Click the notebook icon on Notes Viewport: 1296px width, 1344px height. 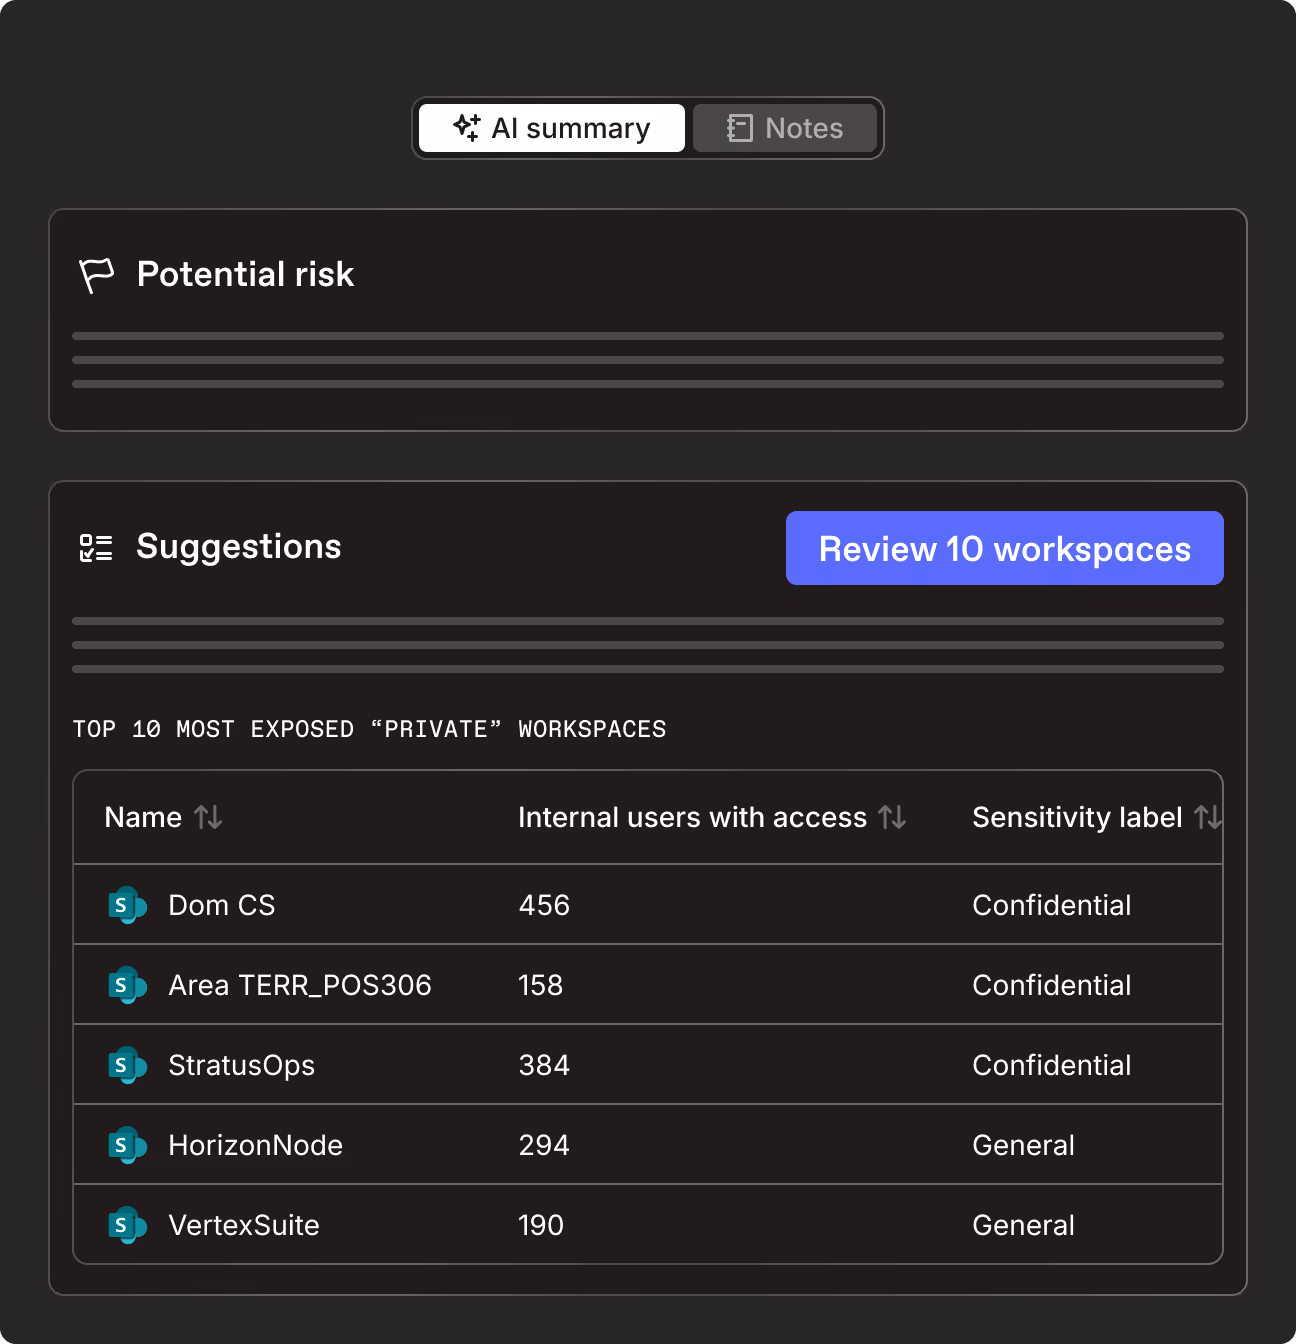tap(740, 128)
